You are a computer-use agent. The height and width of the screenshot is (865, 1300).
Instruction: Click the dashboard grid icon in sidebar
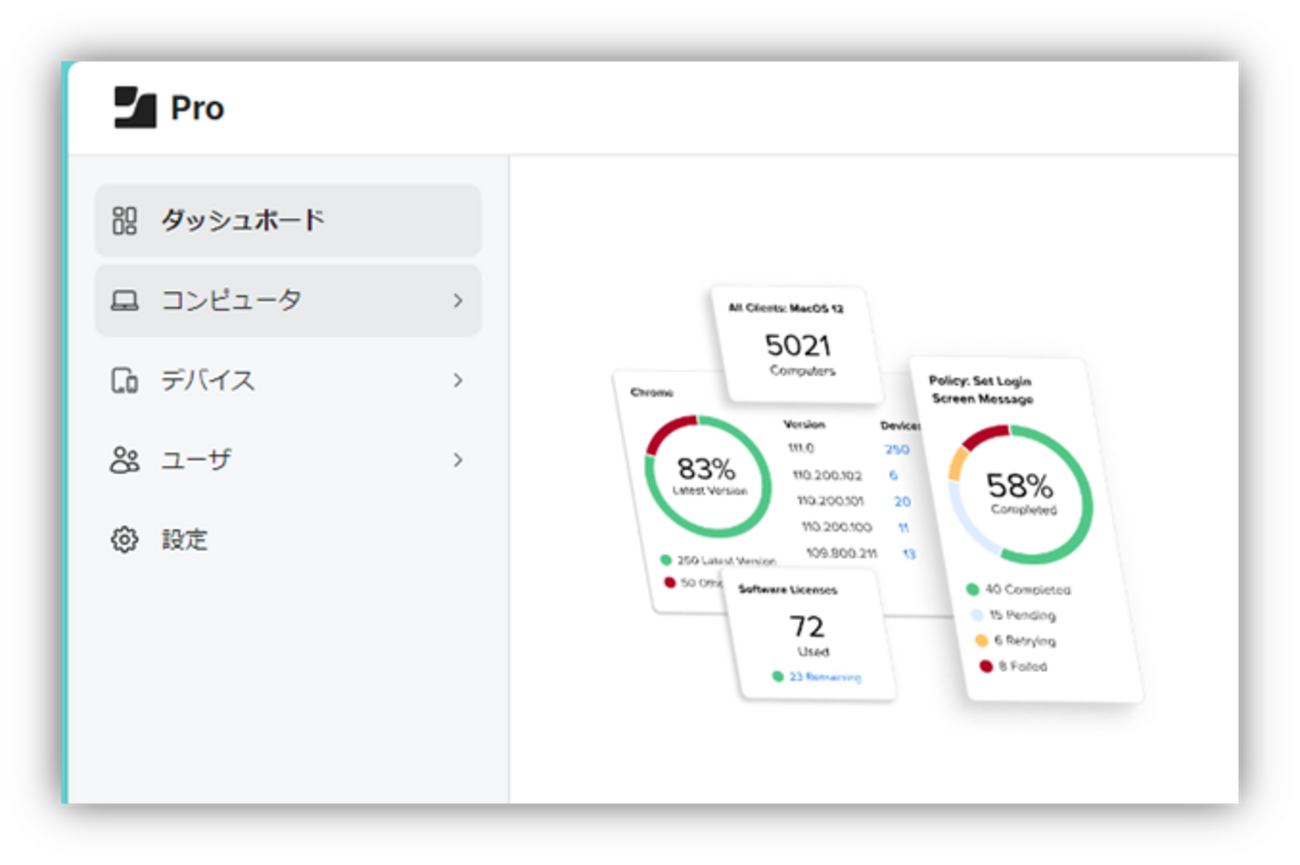(x=124, y=220)
